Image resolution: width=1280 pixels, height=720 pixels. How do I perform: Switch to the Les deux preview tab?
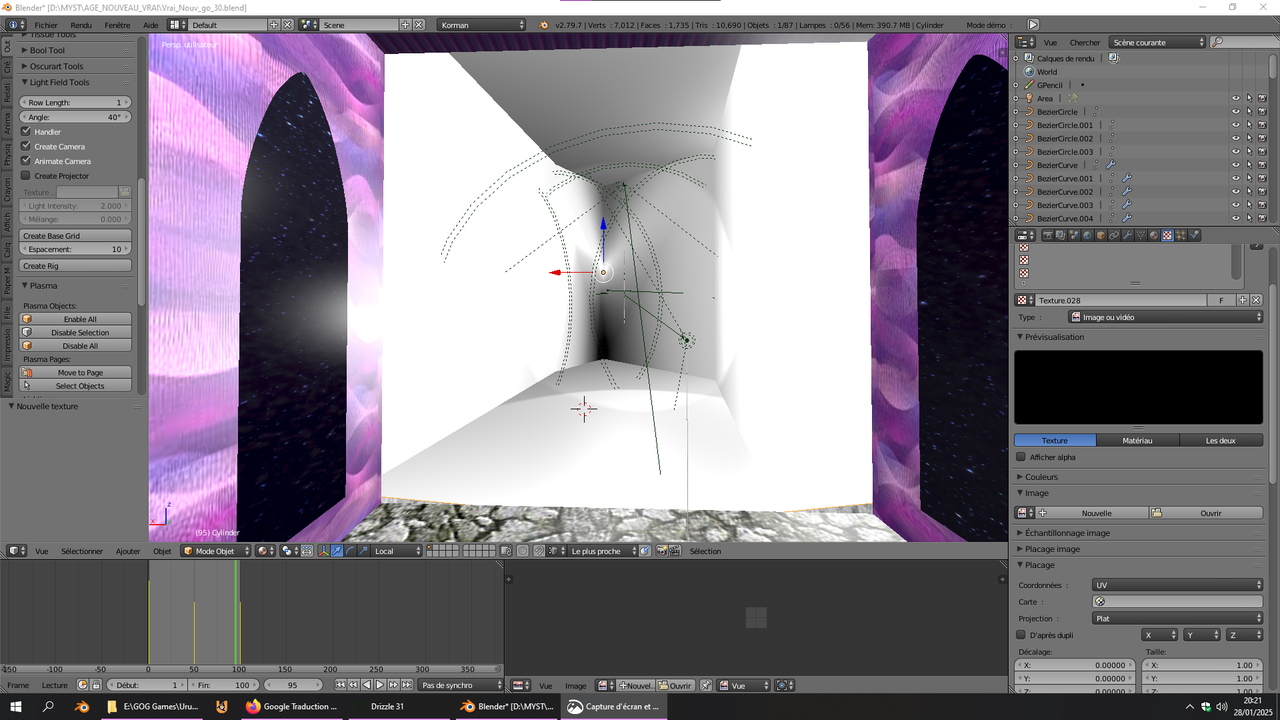pyautogui.click(x=1221, y=440)
